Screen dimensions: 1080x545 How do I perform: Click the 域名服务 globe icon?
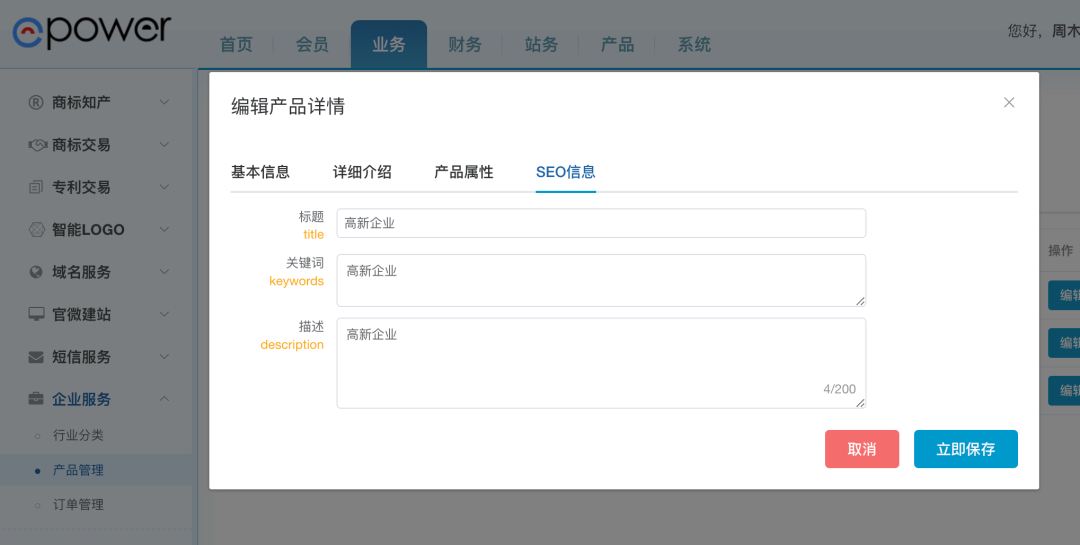click(x=36, y=272)
